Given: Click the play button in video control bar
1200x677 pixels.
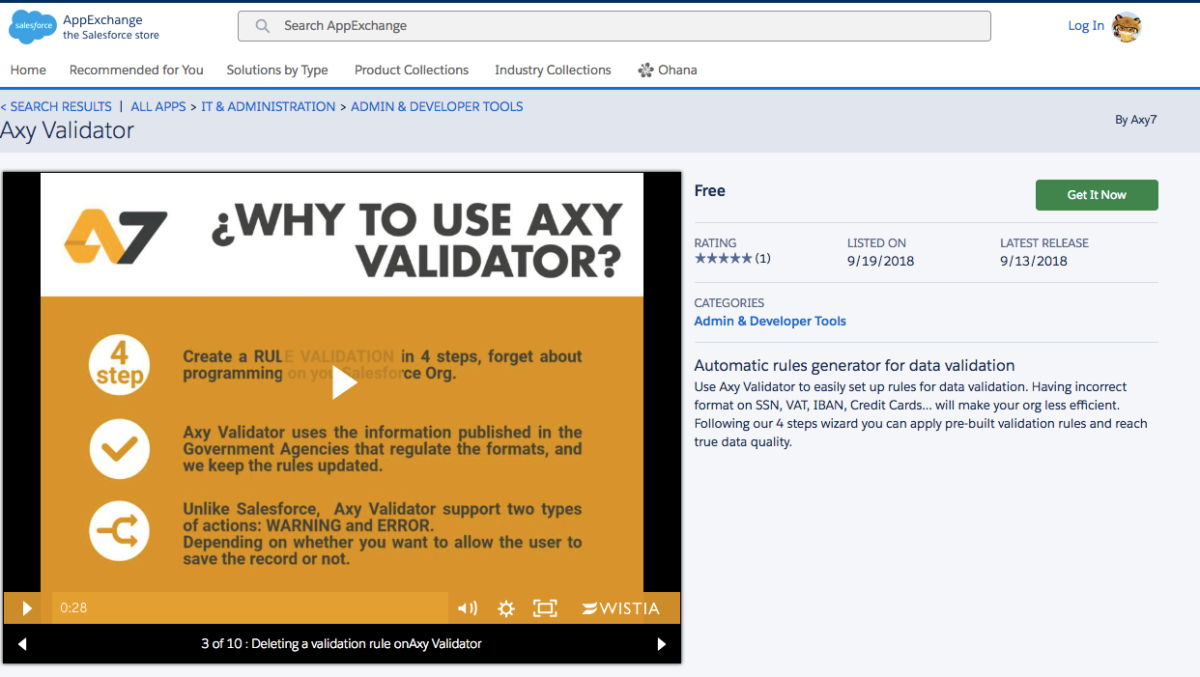Looking at the screenshot, I should (x=27, y=608).
